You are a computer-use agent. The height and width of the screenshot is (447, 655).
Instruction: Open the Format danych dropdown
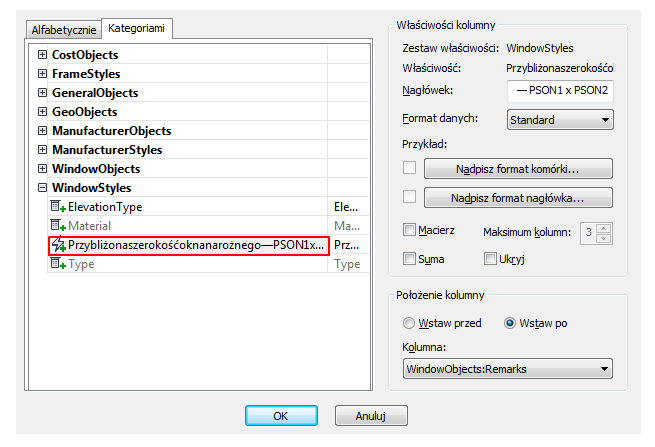tap(560, 120)
